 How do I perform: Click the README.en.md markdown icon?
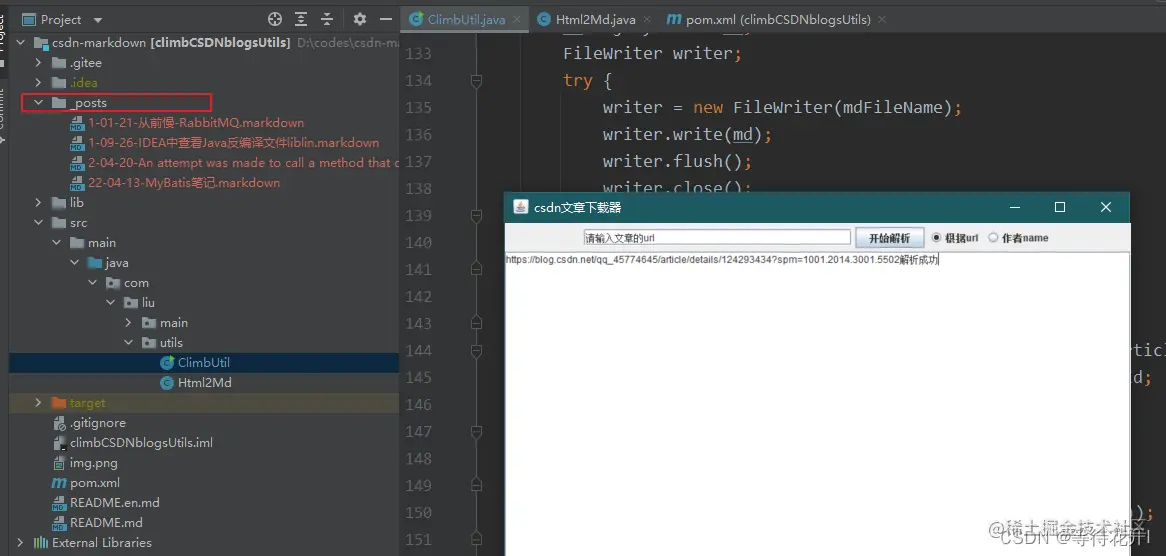[59, 503]
